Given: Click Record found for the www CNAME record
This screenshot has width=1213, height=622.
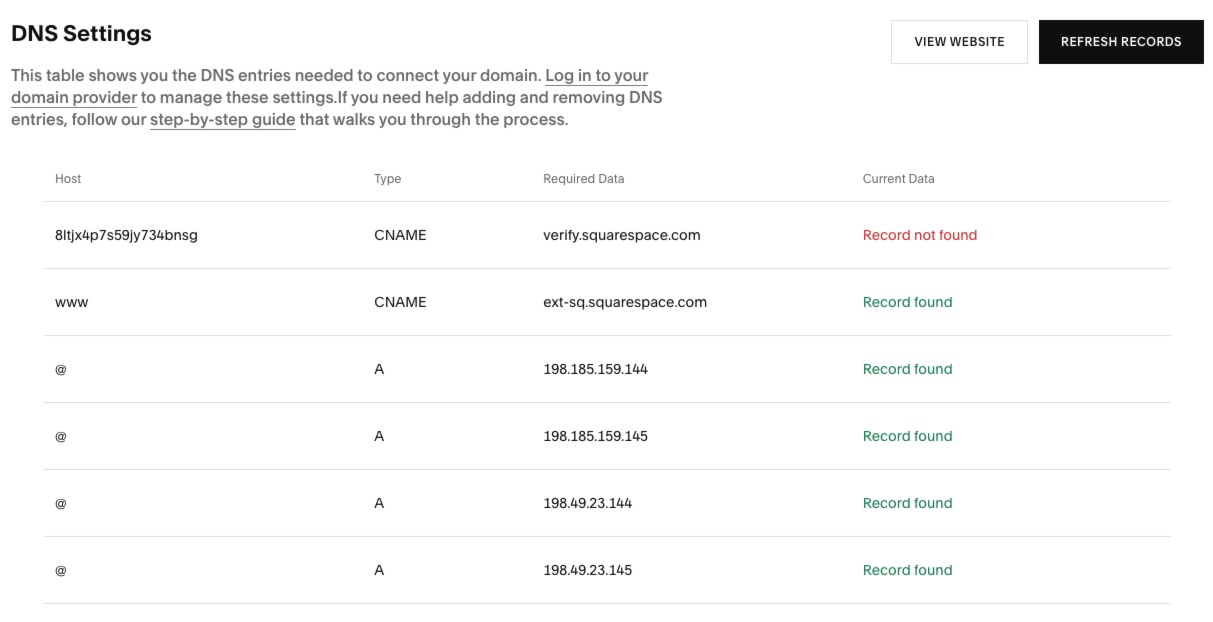Looking at the screenshot, I should coord(906,301).
